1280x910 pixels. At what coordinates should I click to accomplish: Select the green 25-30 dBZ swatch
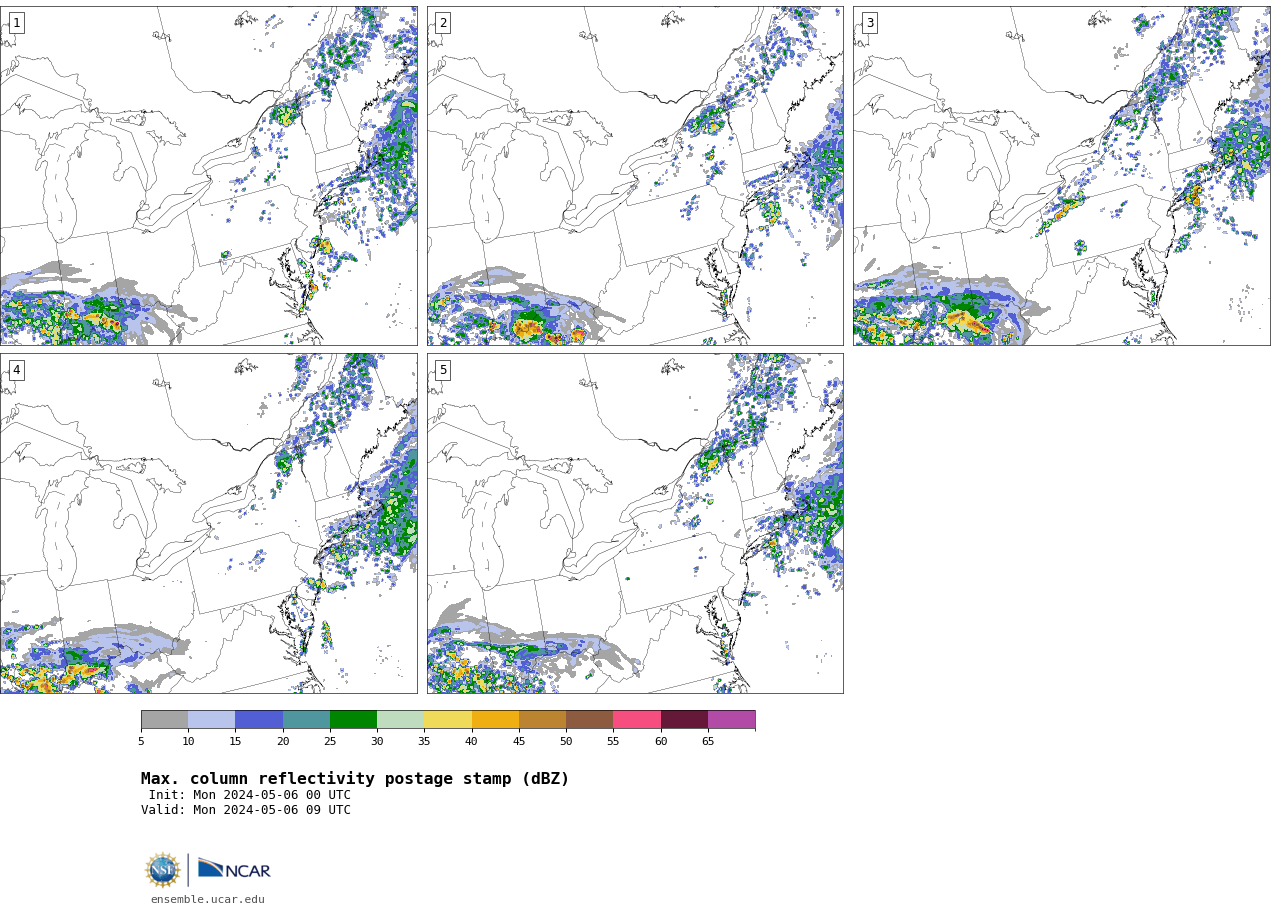coord(353,720)
